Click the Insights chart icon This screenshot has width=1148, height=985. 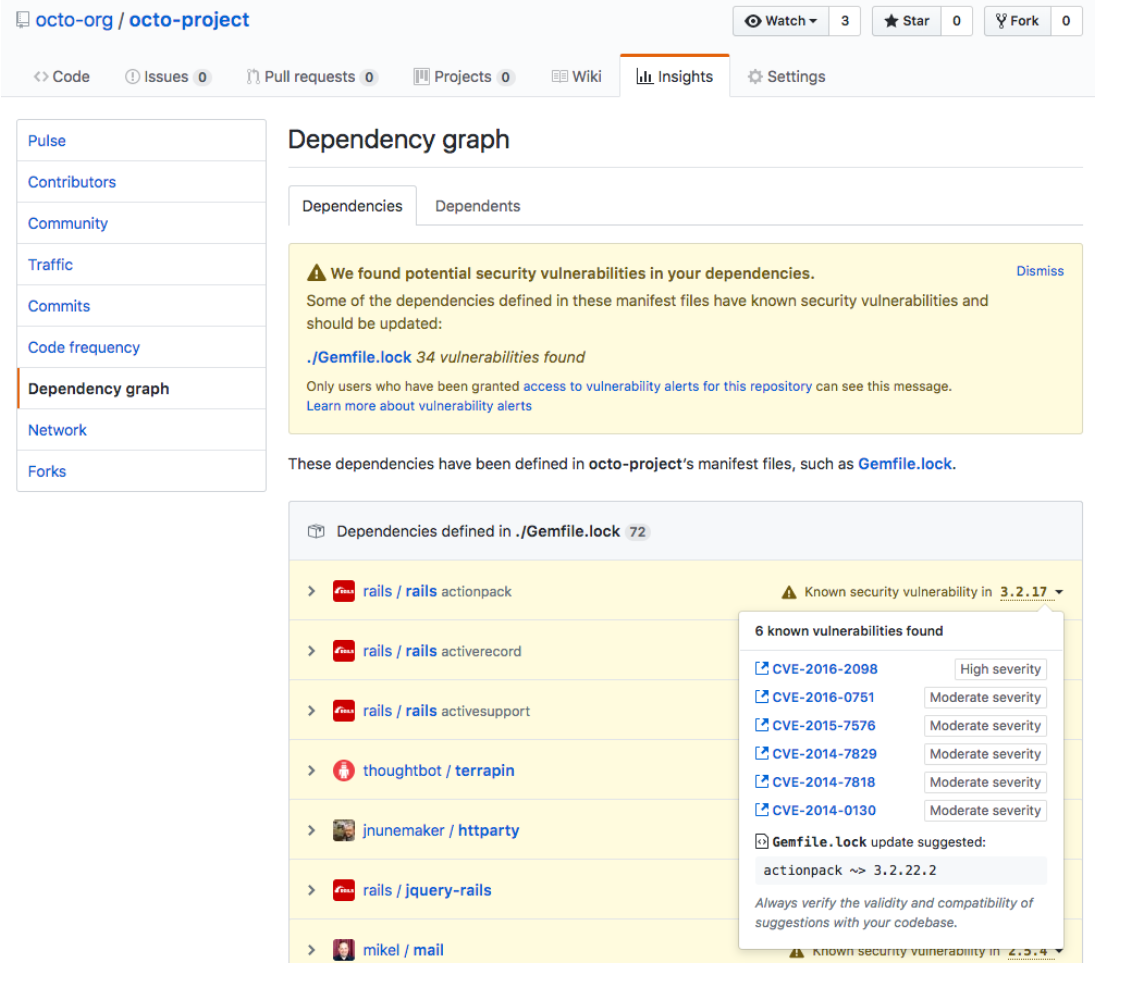(646, 76)
